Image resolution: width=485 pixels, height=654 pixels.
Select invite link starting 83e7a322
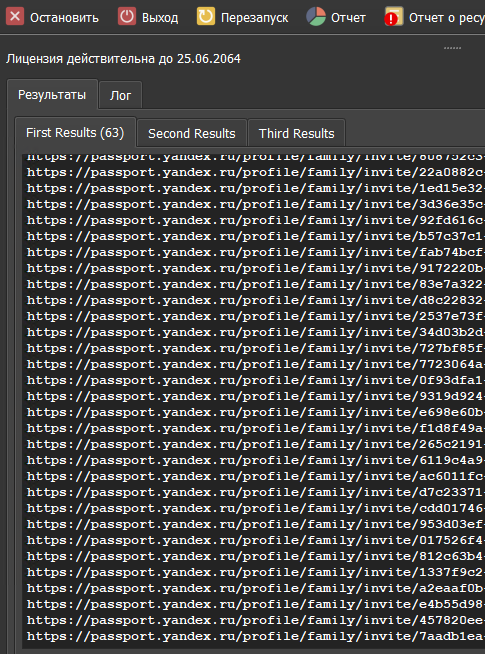click(x=256, y=284)
